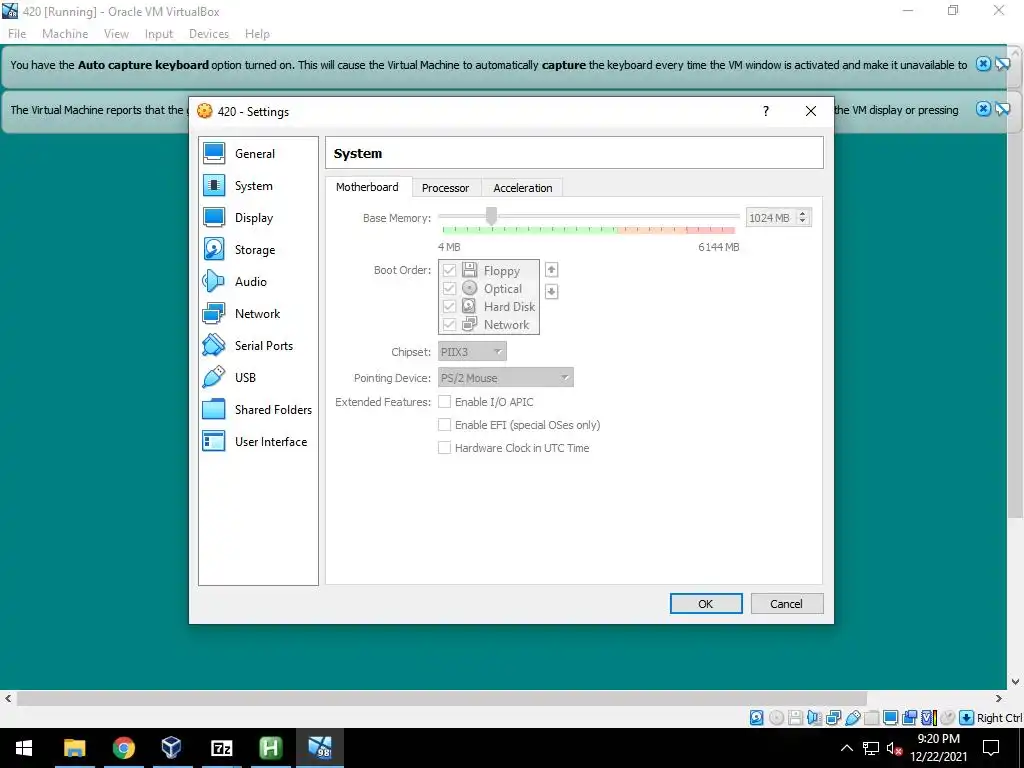The image size is (1024, 768).
Task: Click hard disk indicator in VM status bar
Action: pyautogui.click(x=756, y=718)
